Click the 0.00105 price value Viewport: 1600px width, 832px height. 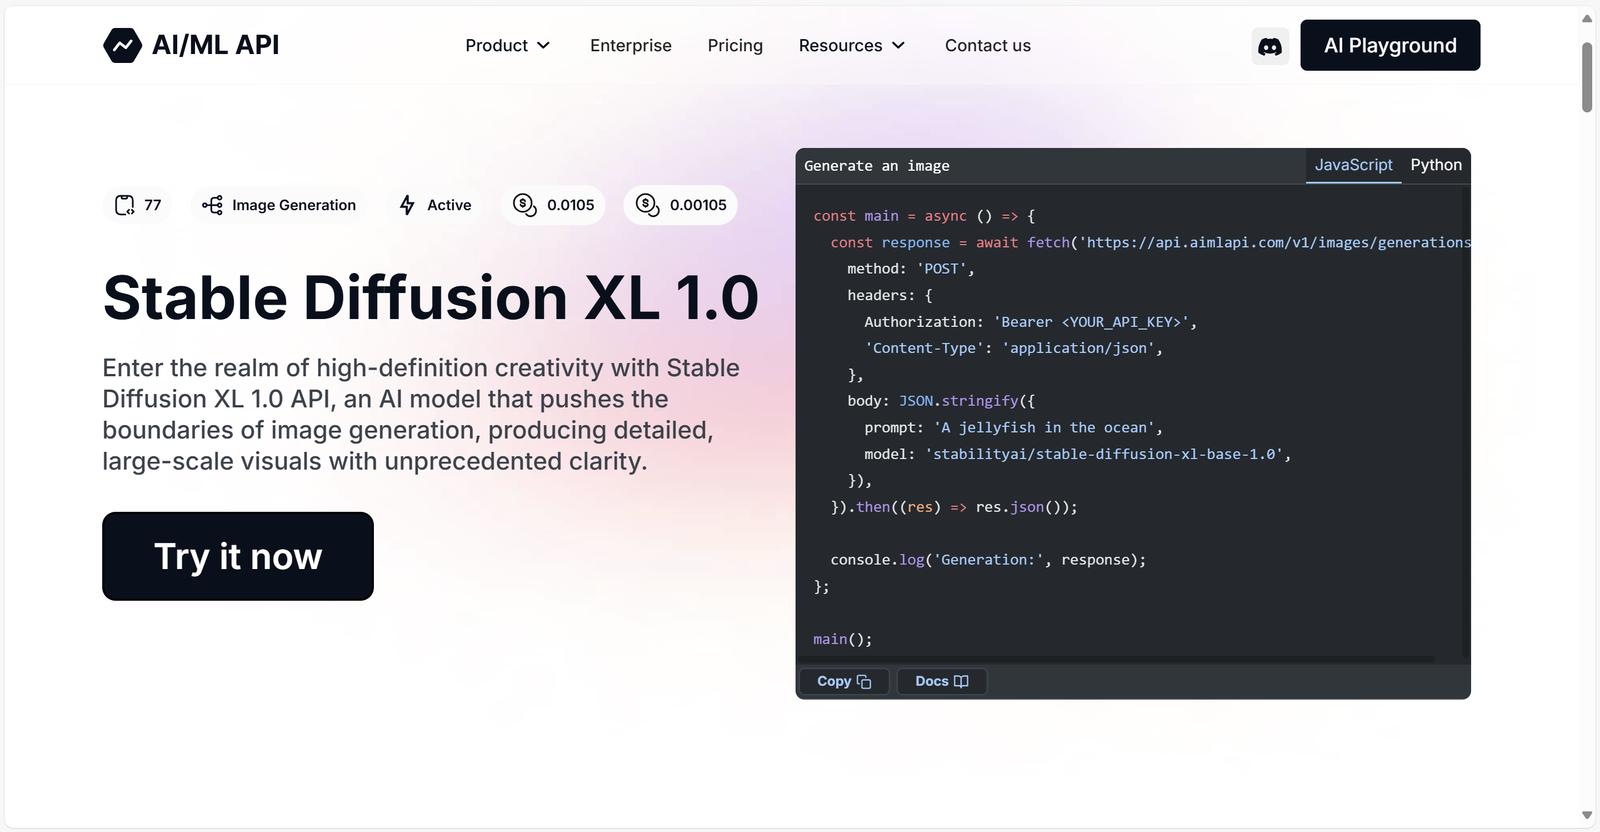click(x=698, y=205)
